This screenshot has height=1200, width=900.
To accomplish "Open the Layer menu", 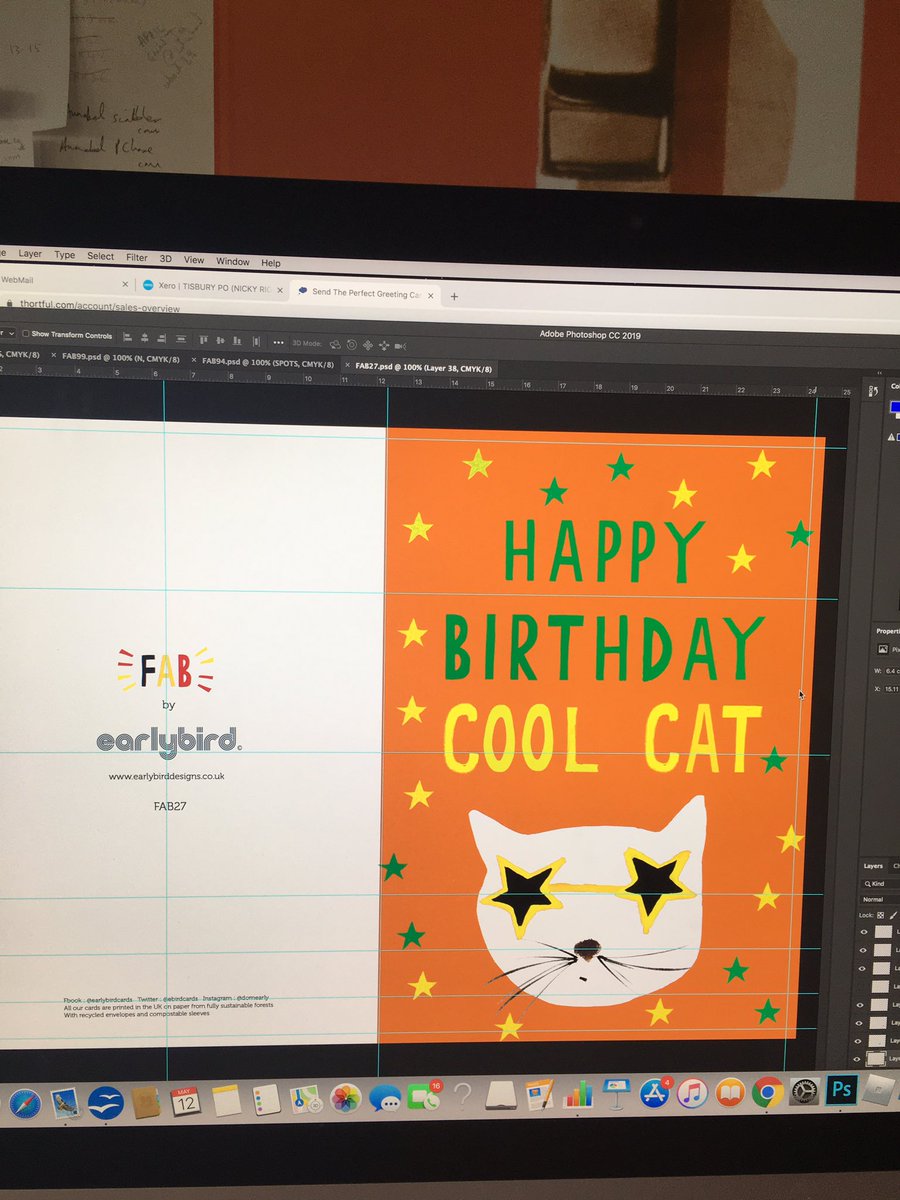I will pos(30,254).
